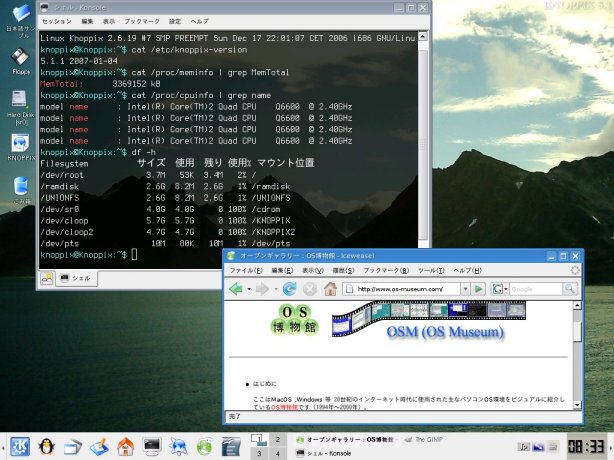This screenshot has height=460, width=614.
Task: Switch to virtual desktop 4 in pager
Action: click(278, 453)
